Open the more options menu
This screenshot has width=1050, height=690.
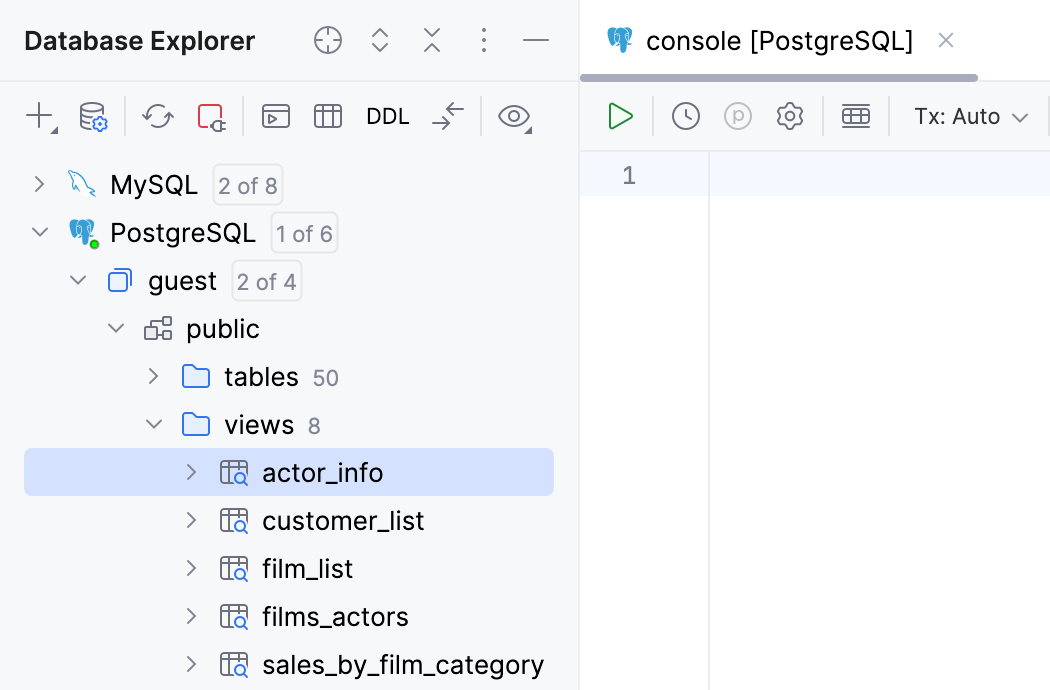(484, 41)
